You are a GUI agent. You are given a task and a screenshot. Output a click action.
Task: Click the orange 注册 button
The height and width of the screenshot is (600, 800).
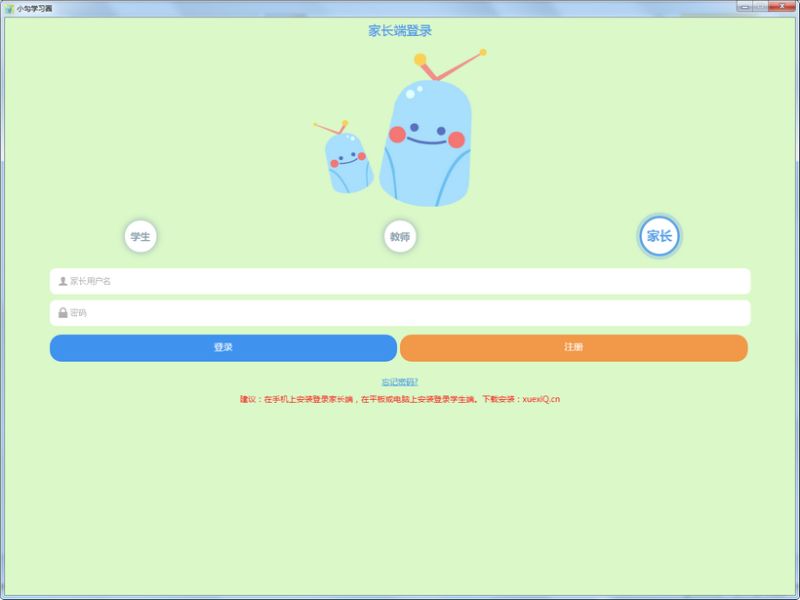573,345
